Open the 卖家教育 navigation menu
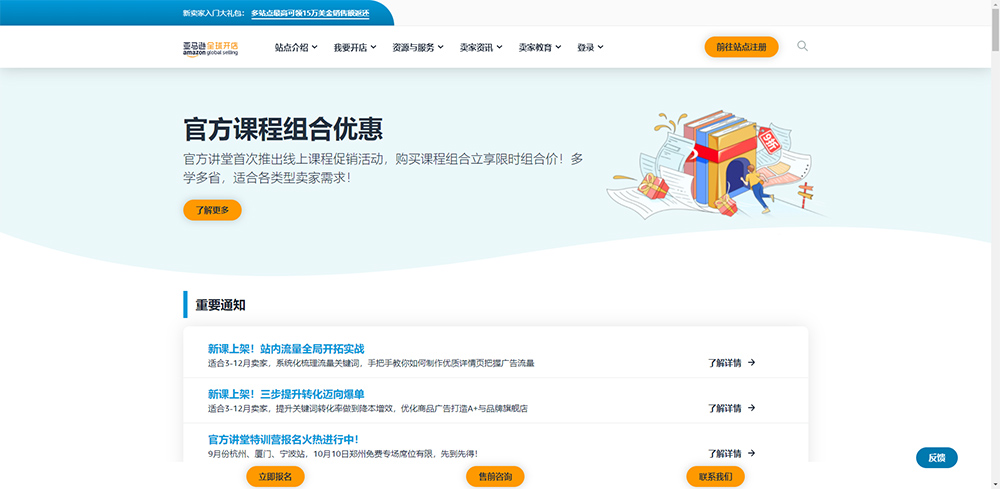1000x489 pixels. [539, 47]
